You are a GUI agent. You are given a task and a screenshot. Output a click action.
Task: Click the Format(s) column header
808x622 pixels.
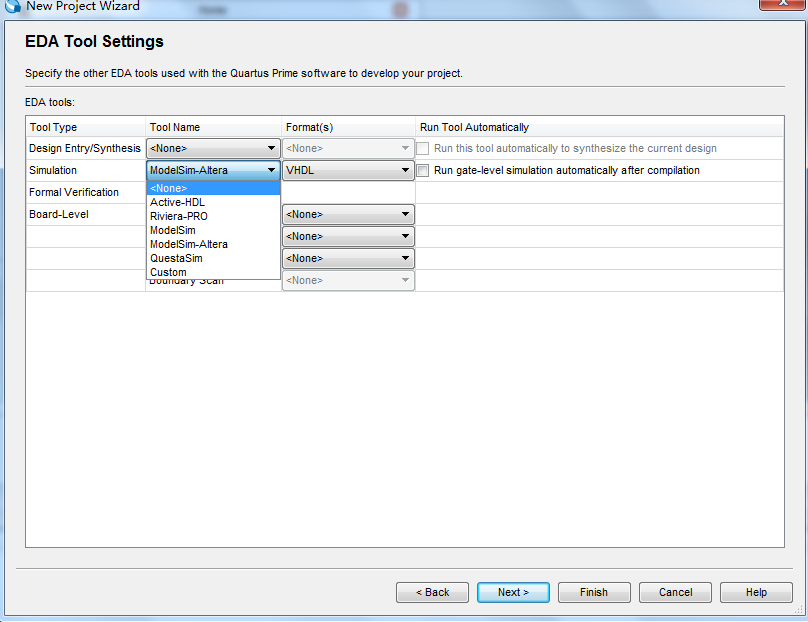pyautogui.click(x=348, y=127)
